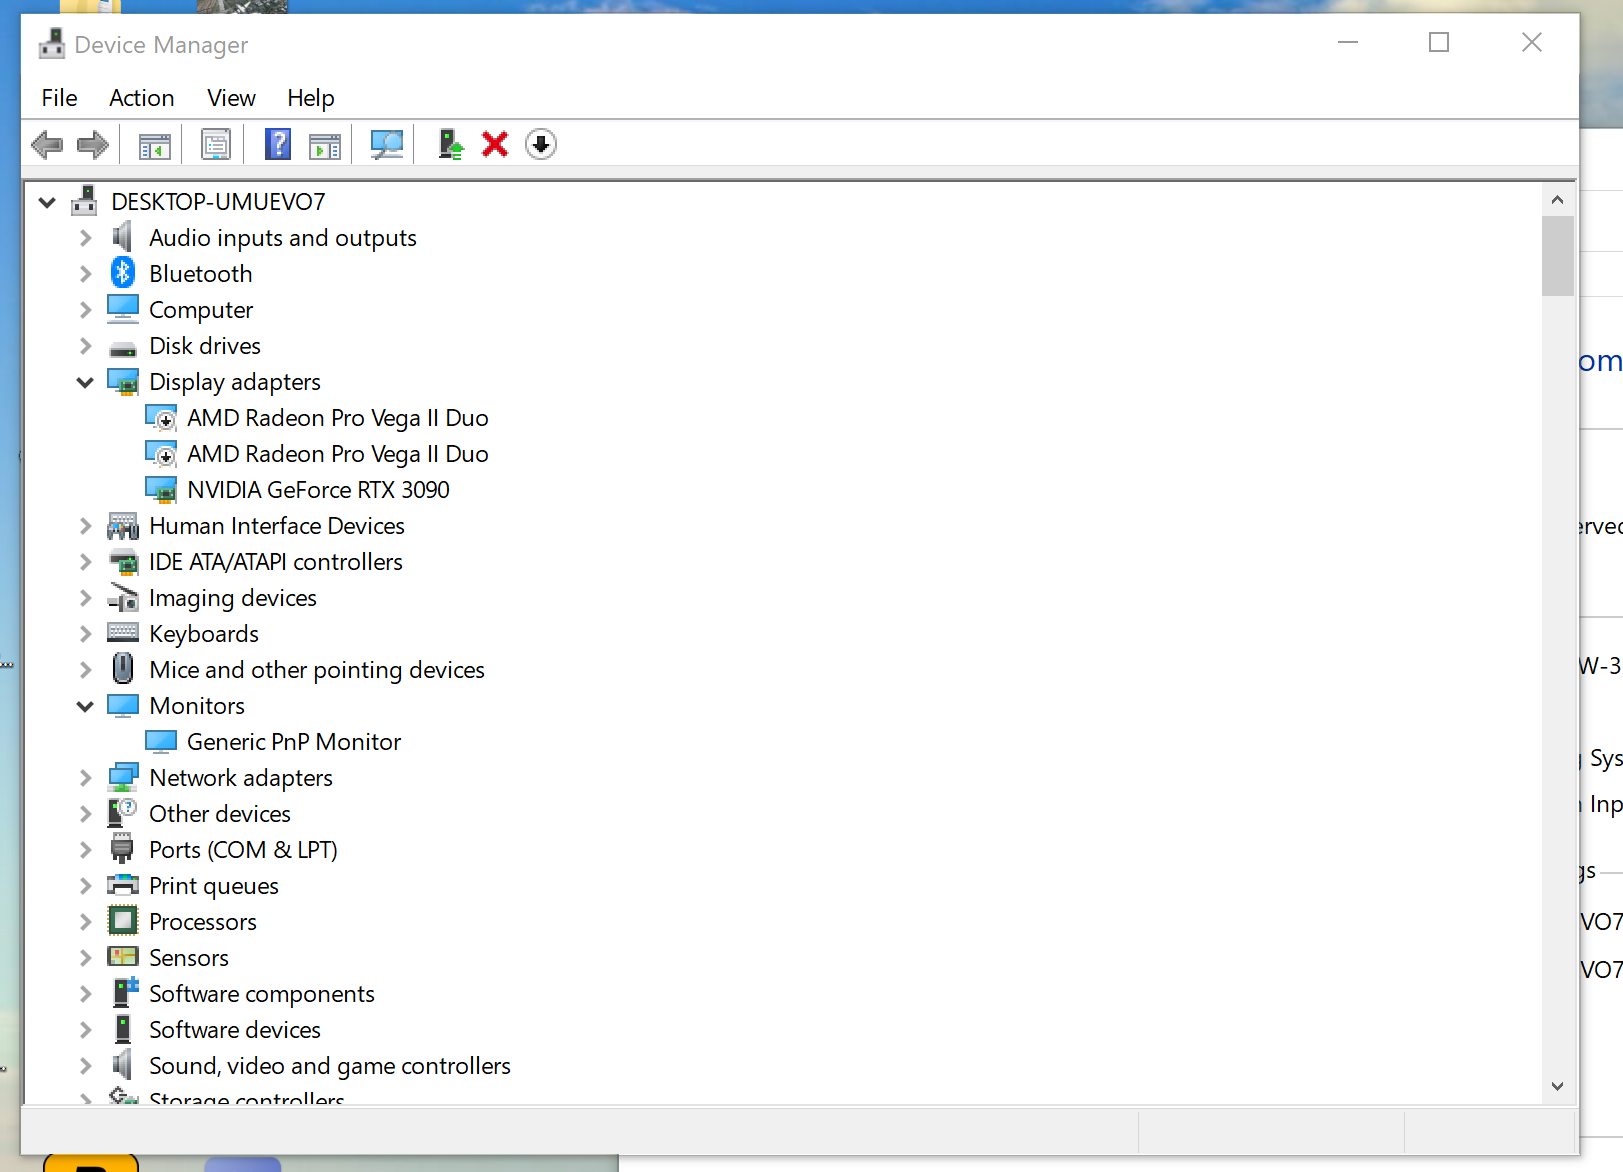This screenshot has height=1172, width=1623.
Task: Expand Audio inputs and outputs category
Action: (86, 238)
